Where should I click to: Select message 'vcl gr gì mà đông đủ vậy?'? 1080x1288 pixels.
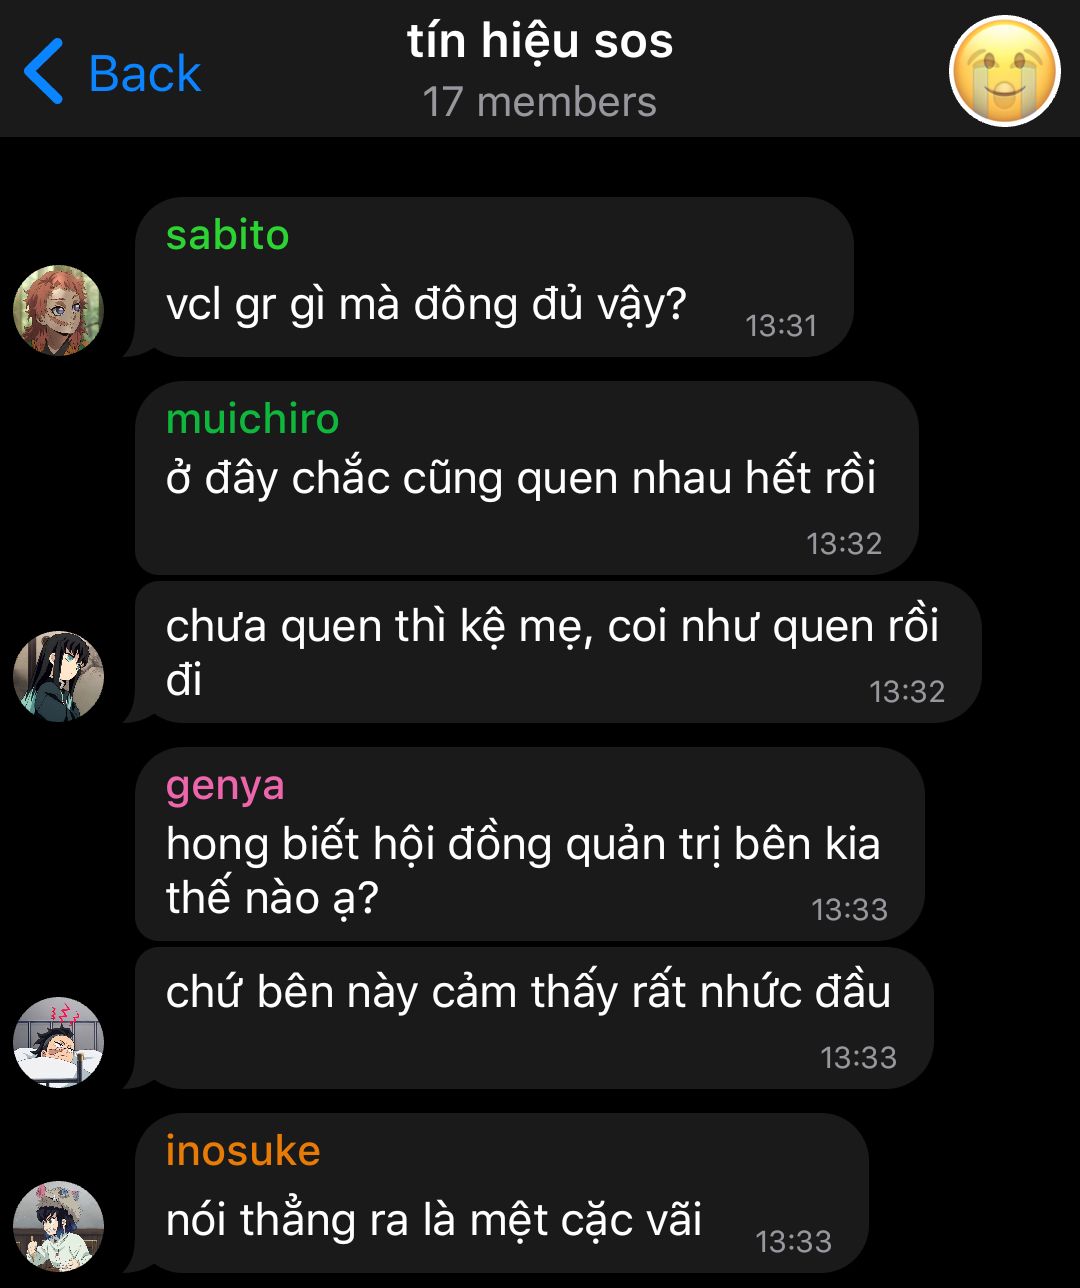pyautogui.click(x=494, y=277)
